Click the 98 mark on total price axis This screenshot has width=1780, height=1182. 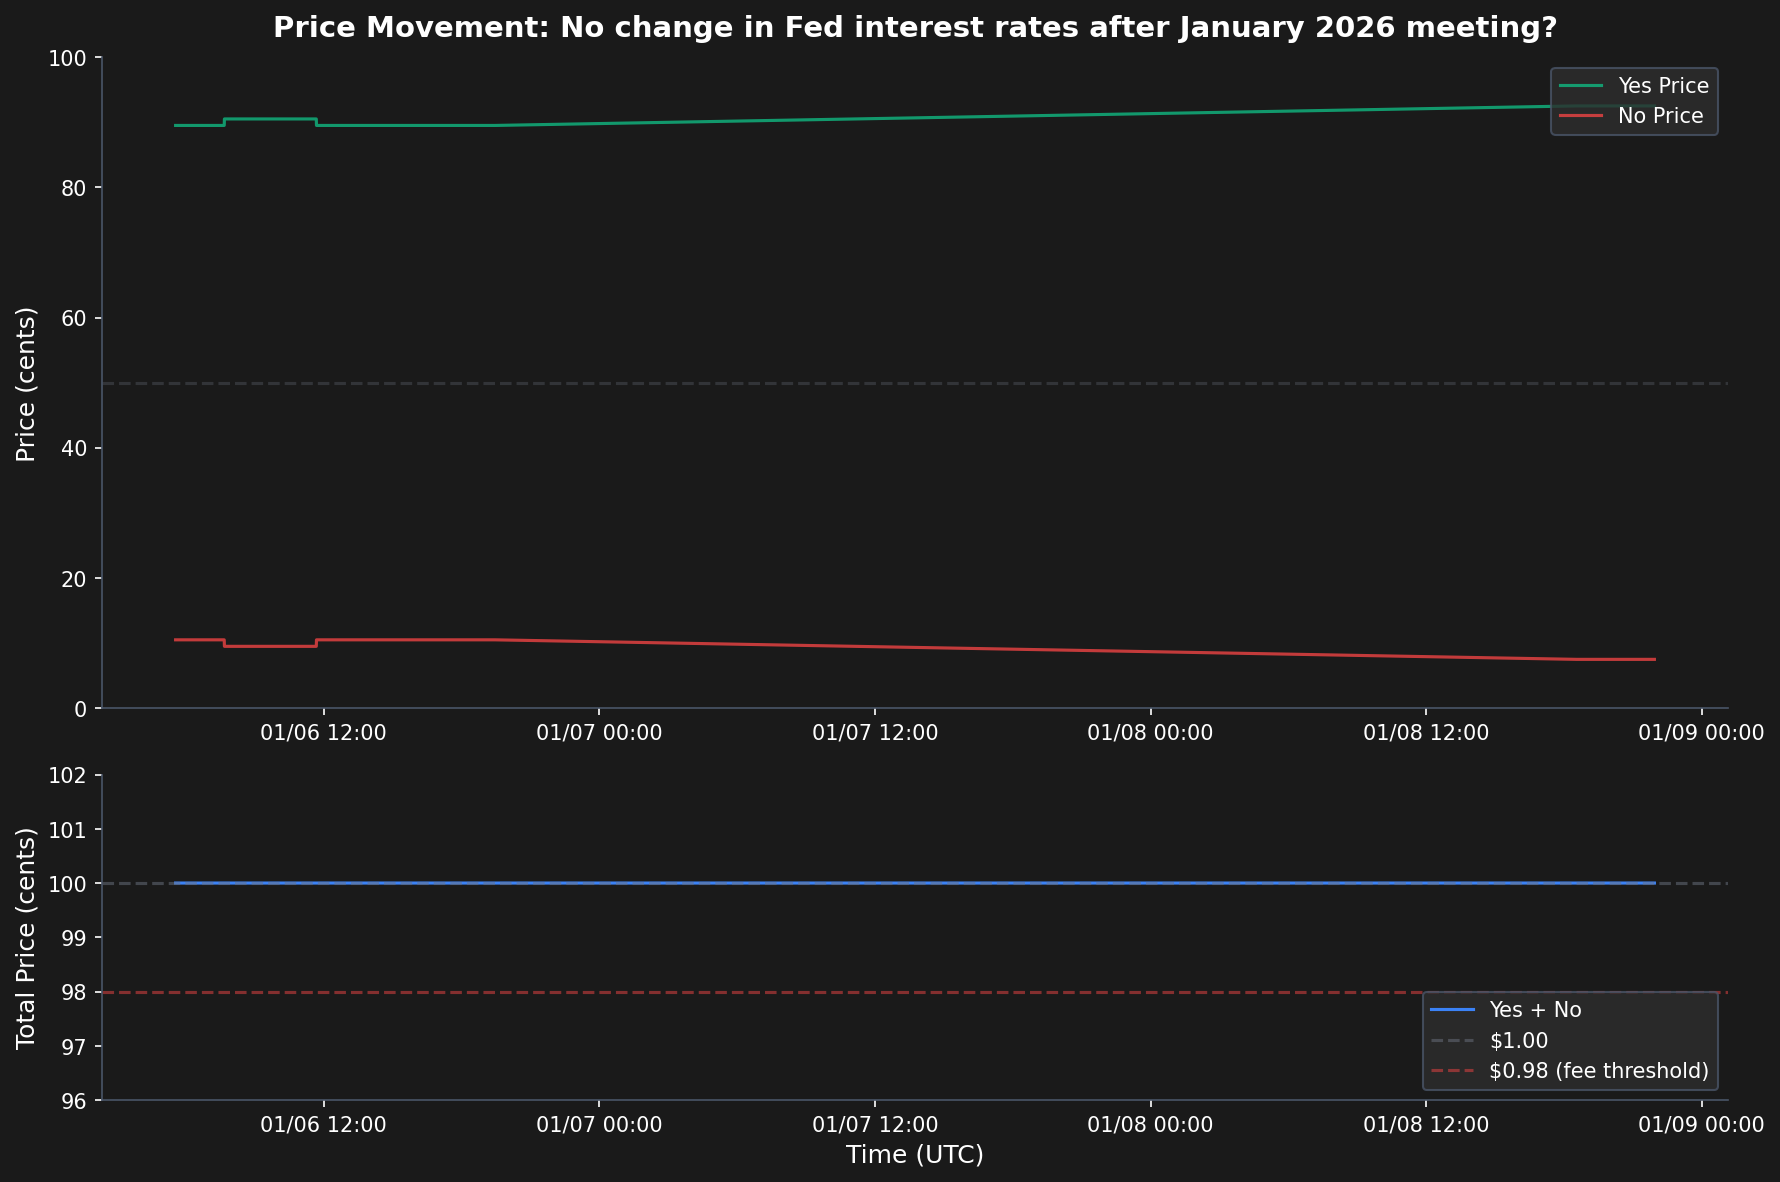[x=75, y=992]
